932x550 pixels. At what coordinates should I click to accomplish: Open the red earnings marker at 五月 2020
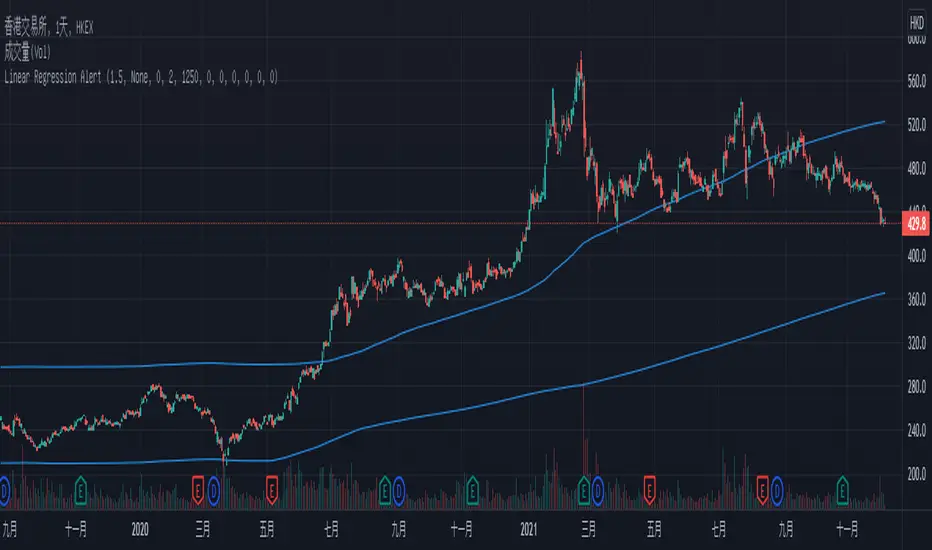point(272,491)
